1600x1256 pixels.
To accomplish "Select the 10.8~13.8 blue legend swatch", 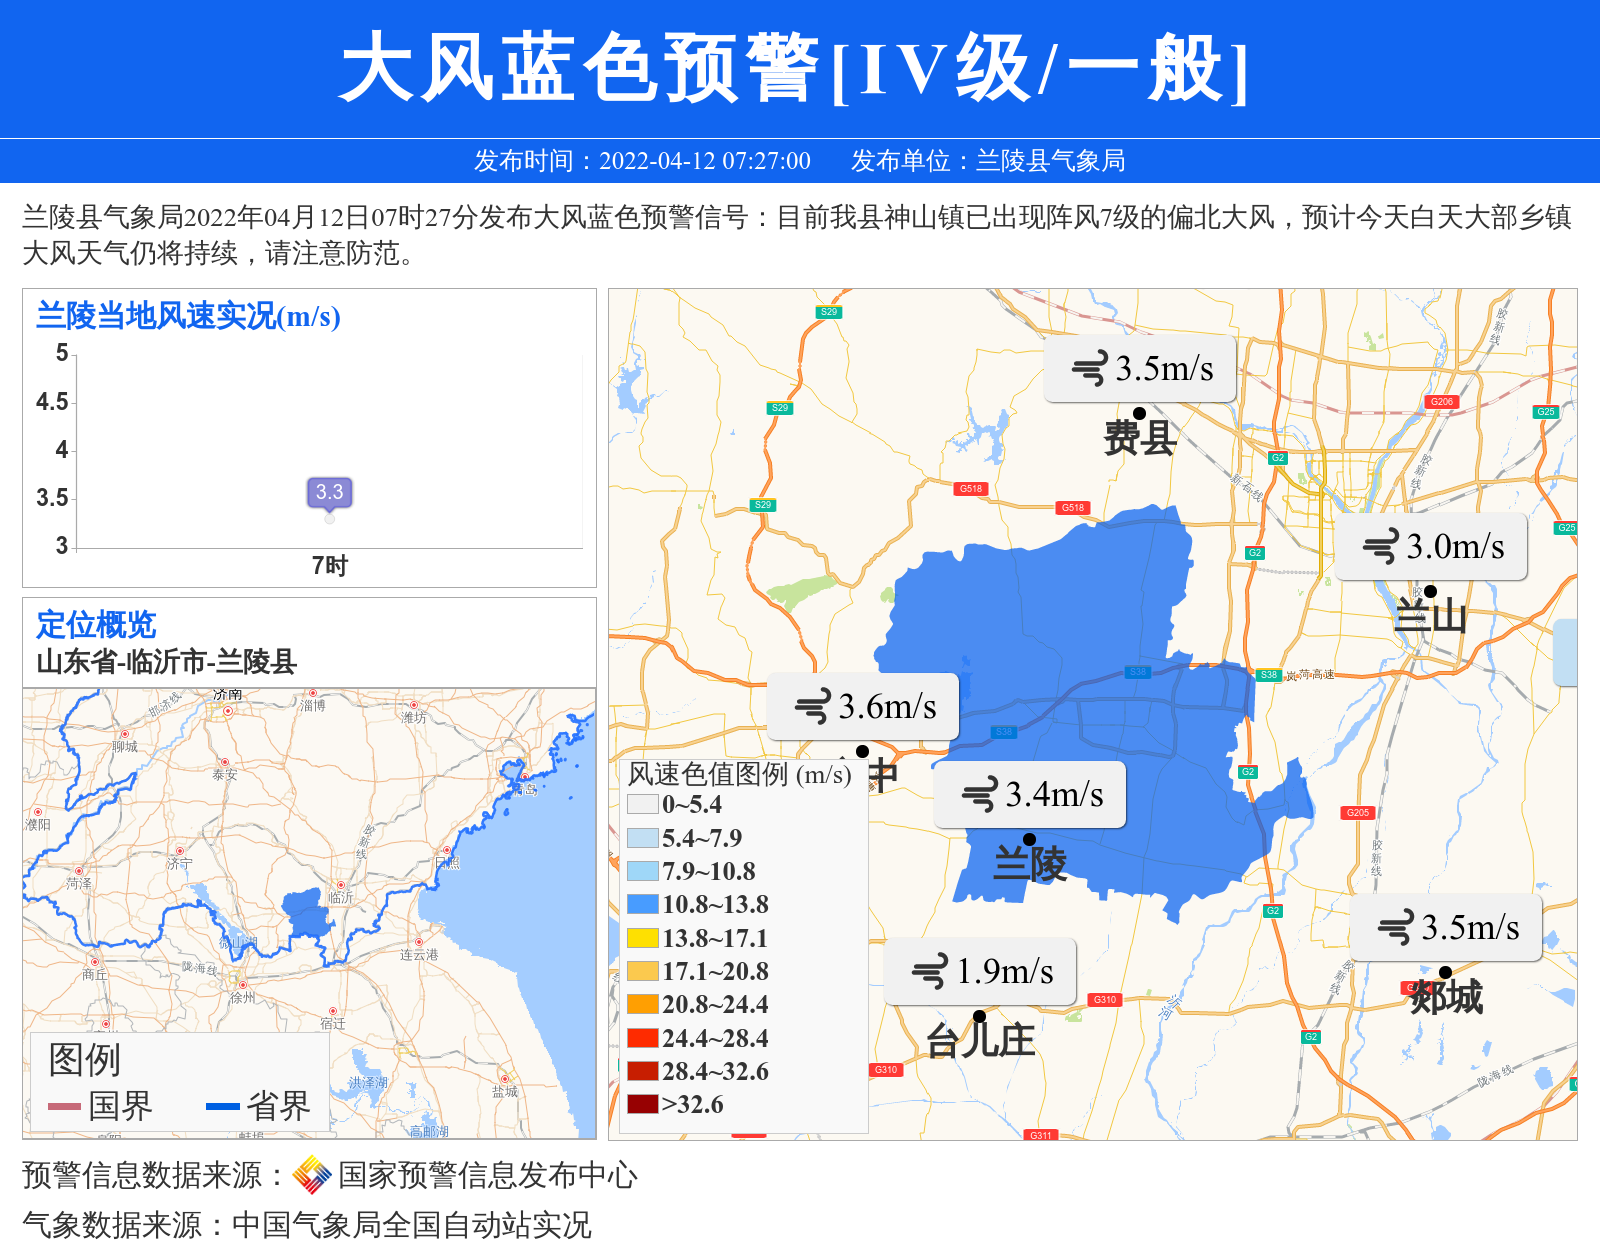I will (642, 904).
